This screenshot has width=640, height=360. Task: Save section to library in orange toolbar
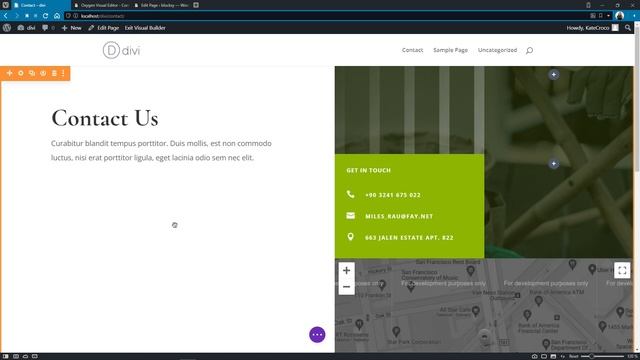pos(43,73)
